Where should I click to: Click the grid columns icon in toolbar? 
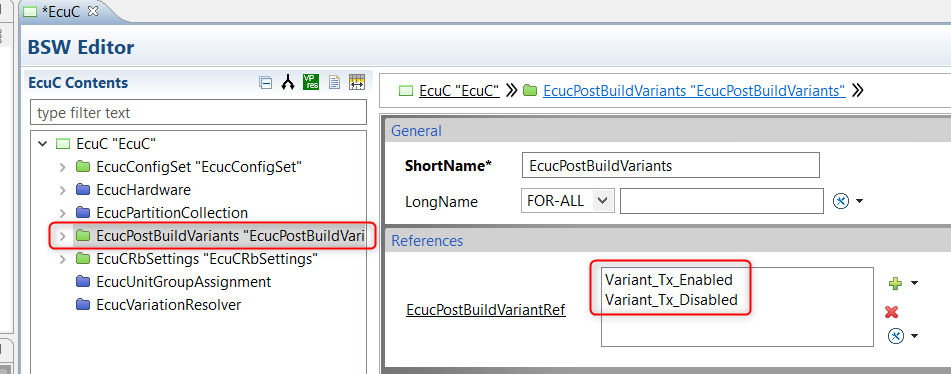357,82
